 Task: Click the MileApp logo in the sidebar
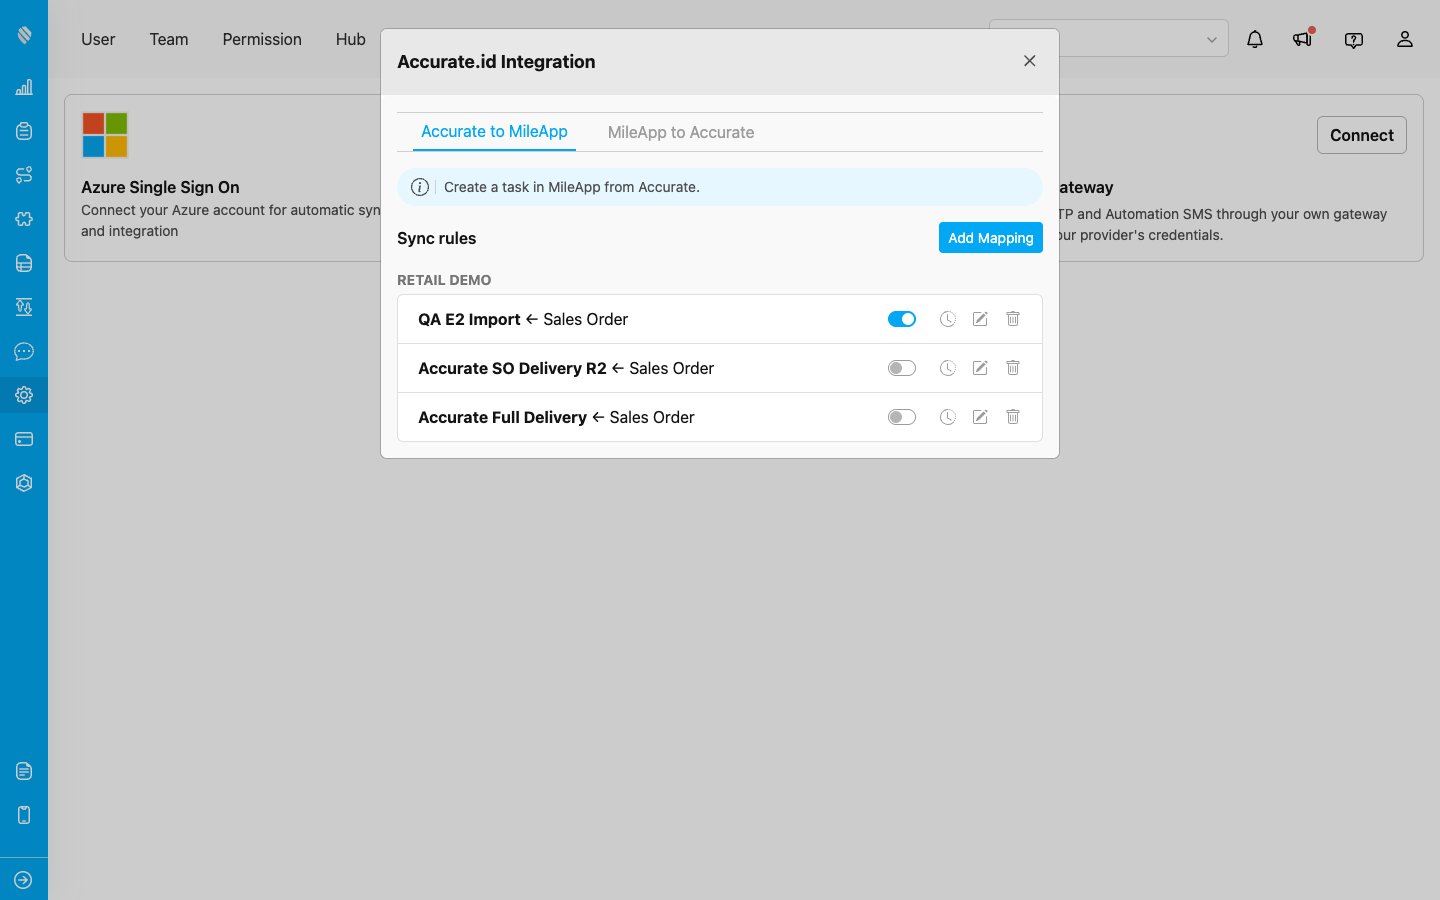coord(24,35)
